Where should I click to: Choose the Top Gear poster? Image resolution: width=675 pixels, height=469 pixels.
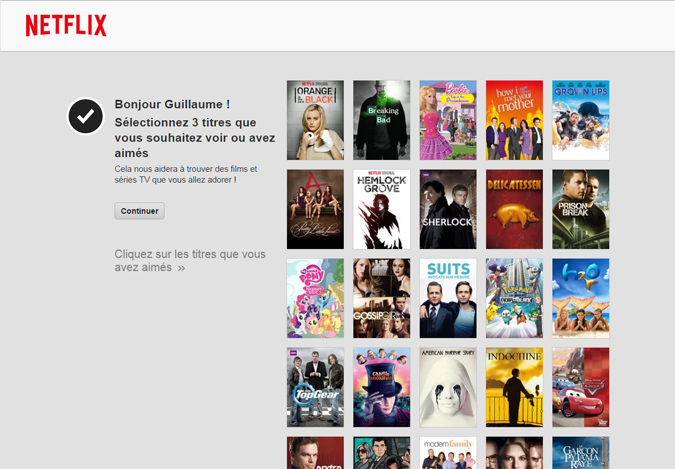(x=315, y=387)
